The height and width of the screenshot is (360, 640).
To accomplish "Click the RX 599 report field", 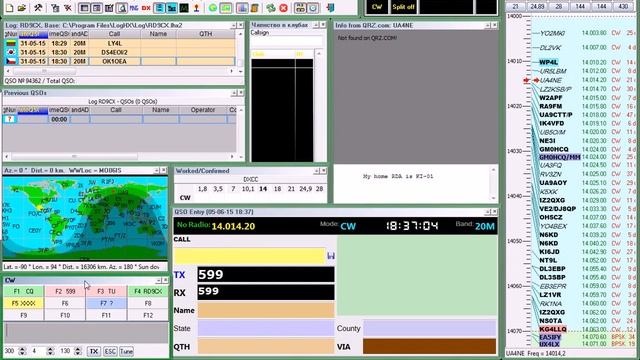I will (x=266, y=292).
